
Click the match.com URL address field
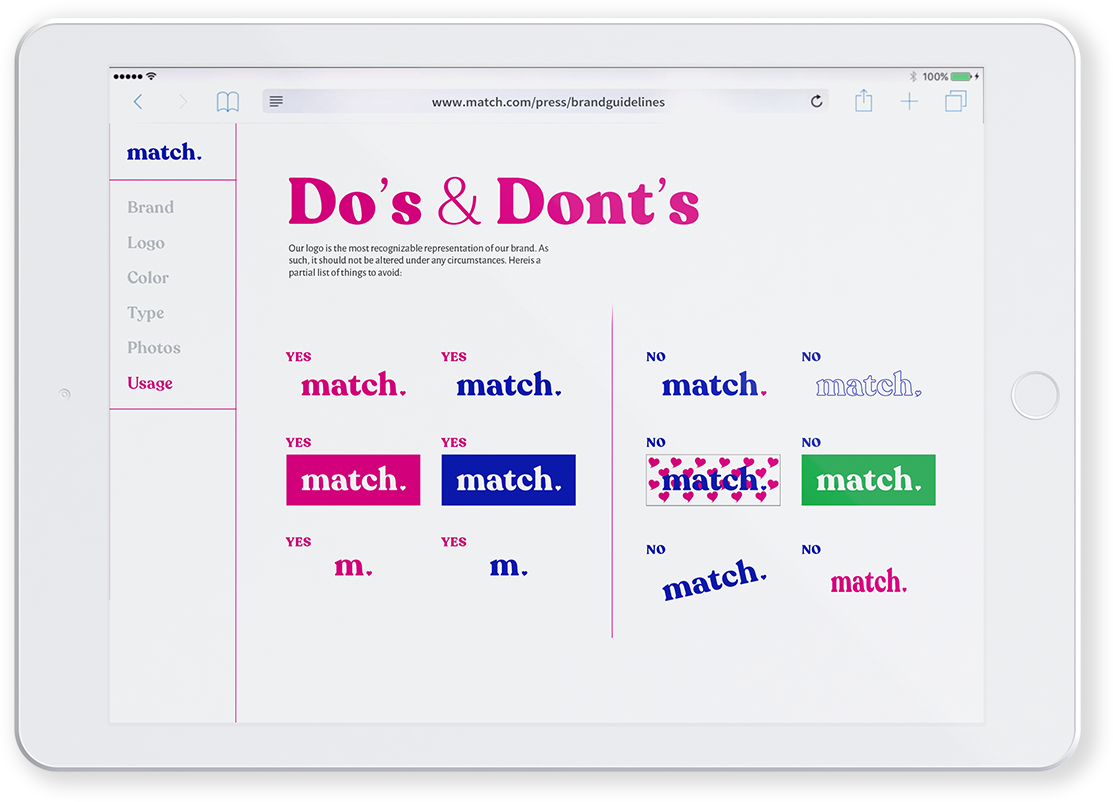545,101
